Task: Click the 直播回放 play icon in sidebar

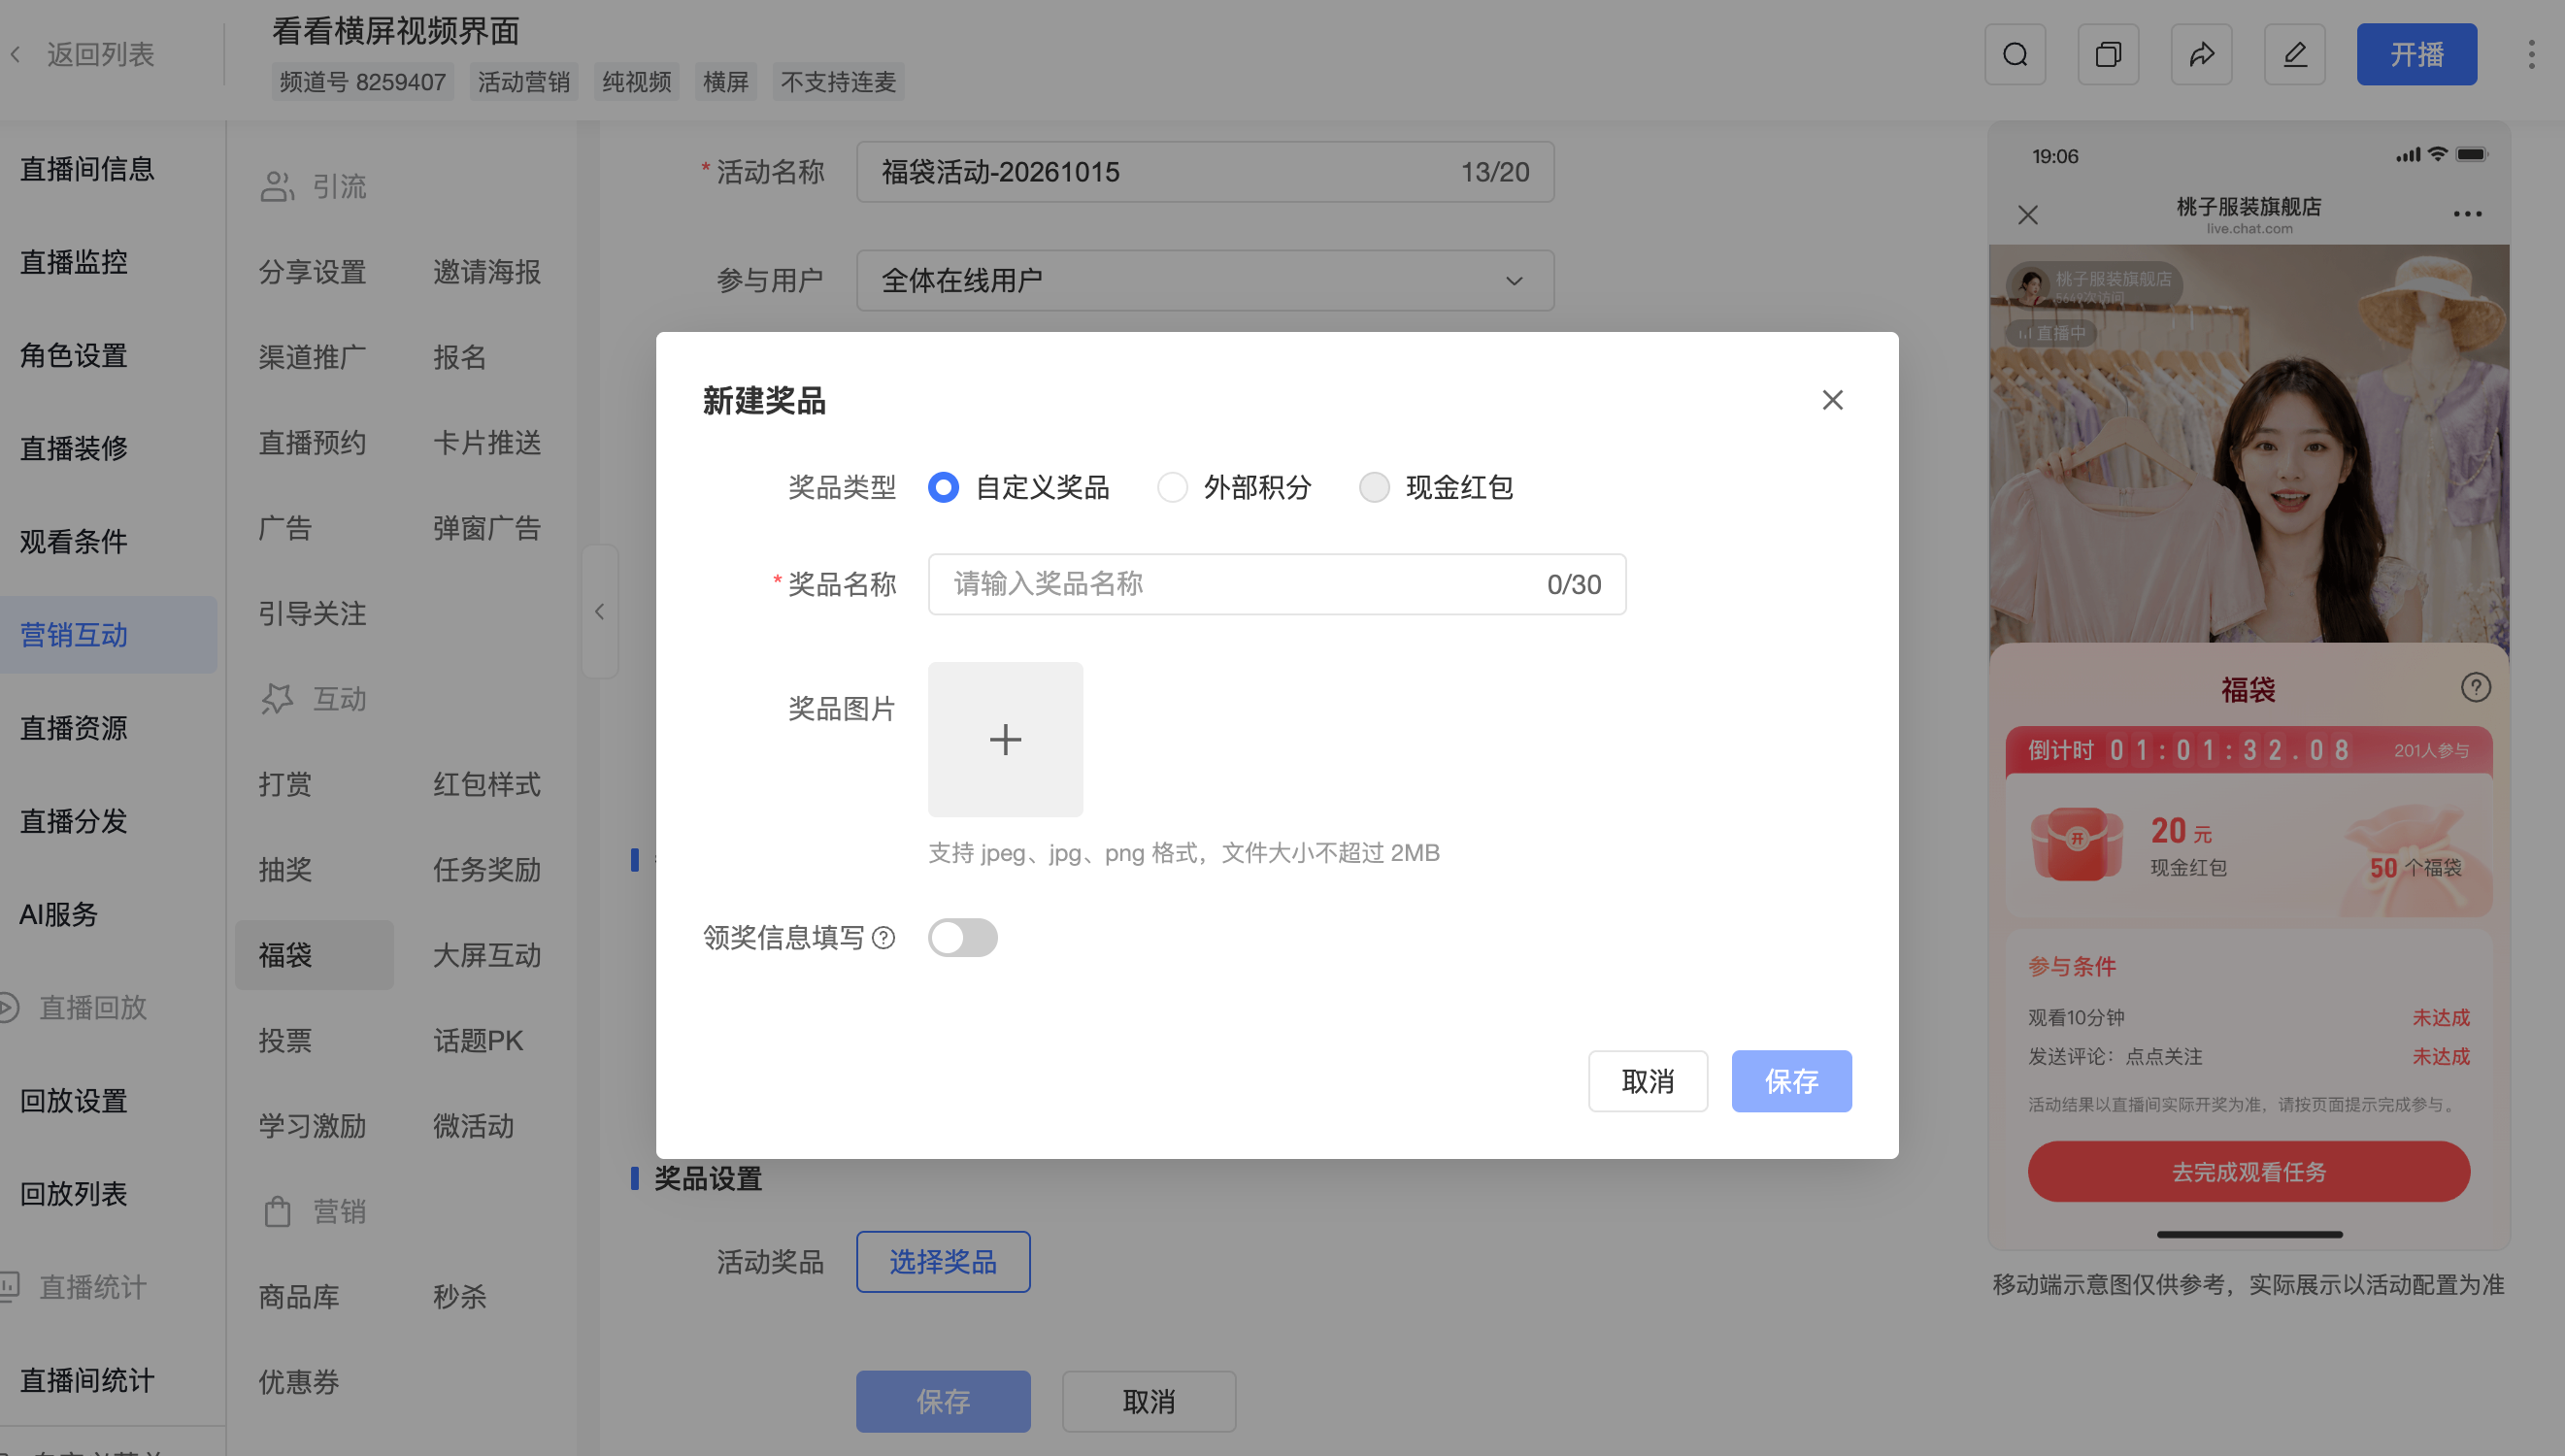Action: [9, 1007]
